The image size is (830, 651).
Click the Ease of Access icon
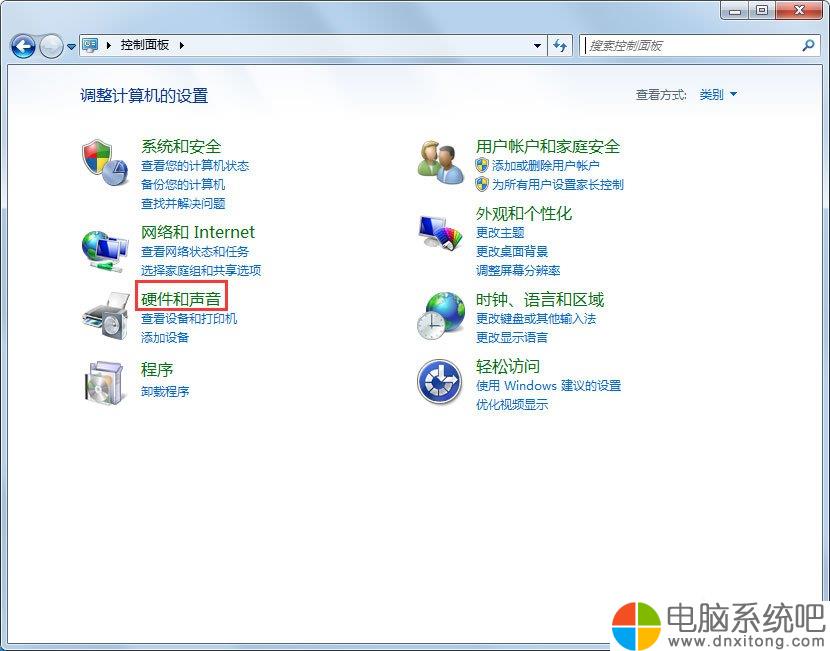(x=439, y=382)
